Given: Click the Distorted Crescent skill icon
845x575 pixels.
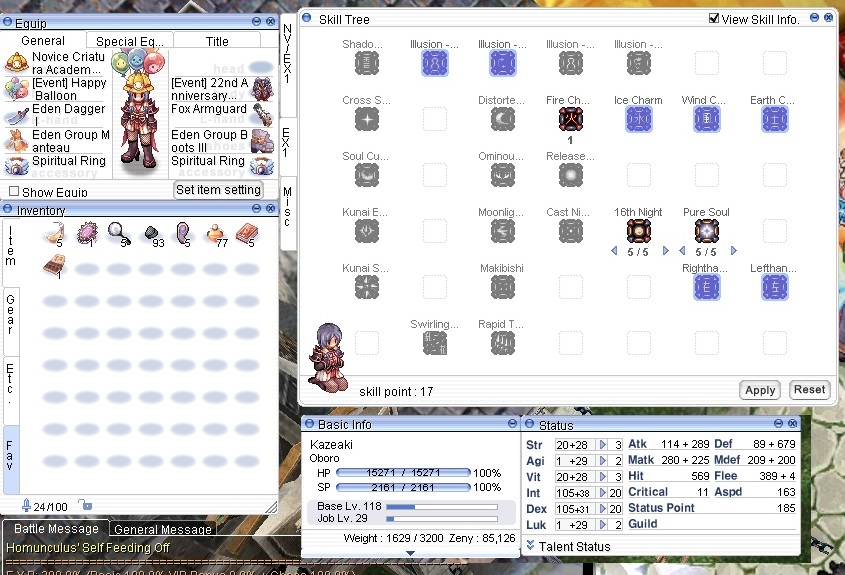Looking at the screenshot, I should 502,119.
